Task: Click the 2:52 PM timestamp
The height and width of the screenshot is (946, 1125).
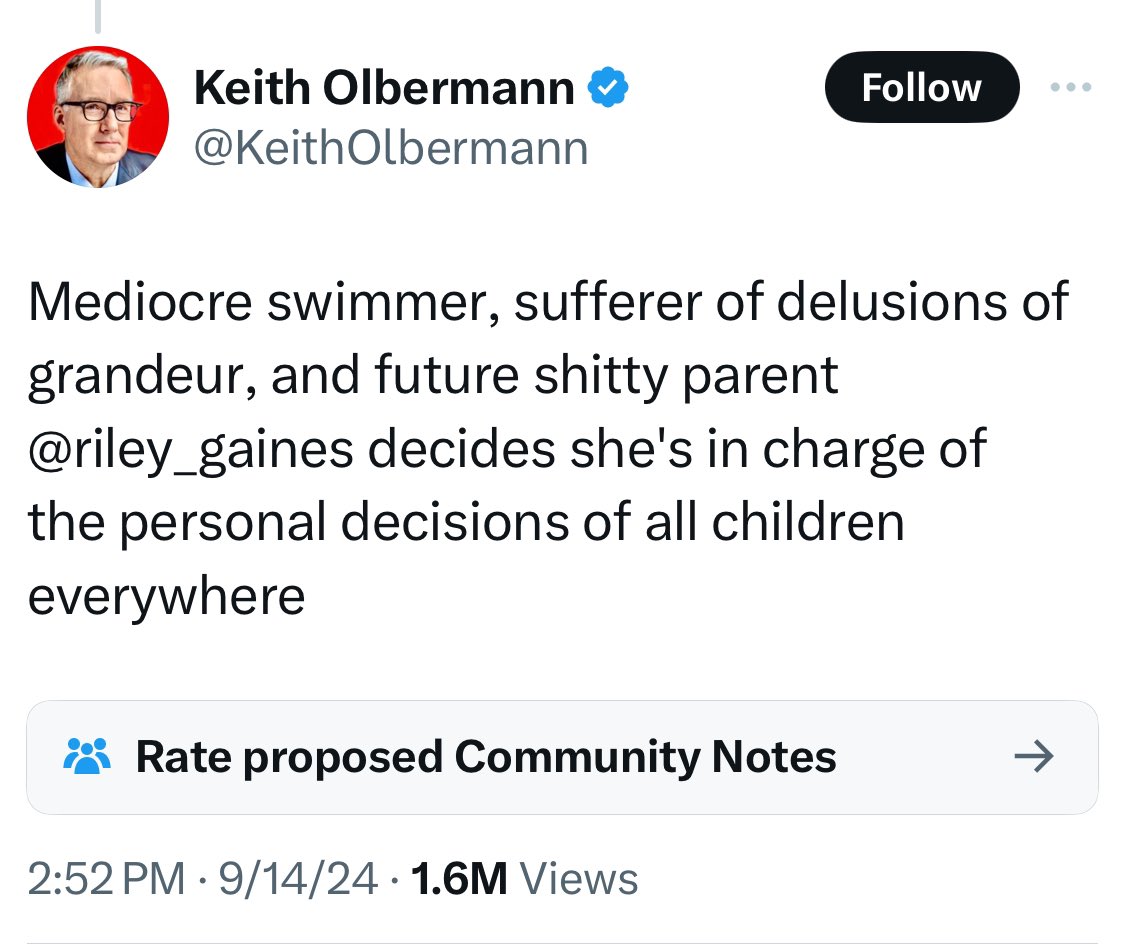Action: click(x=106, y=879)
